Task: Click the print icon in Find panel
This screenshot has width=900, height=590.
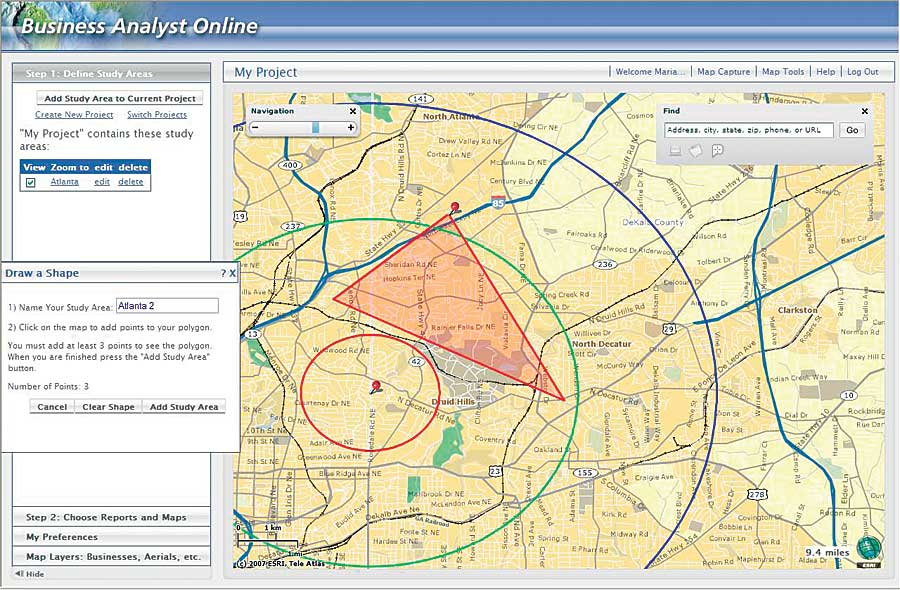Action: tap(676, 151)
